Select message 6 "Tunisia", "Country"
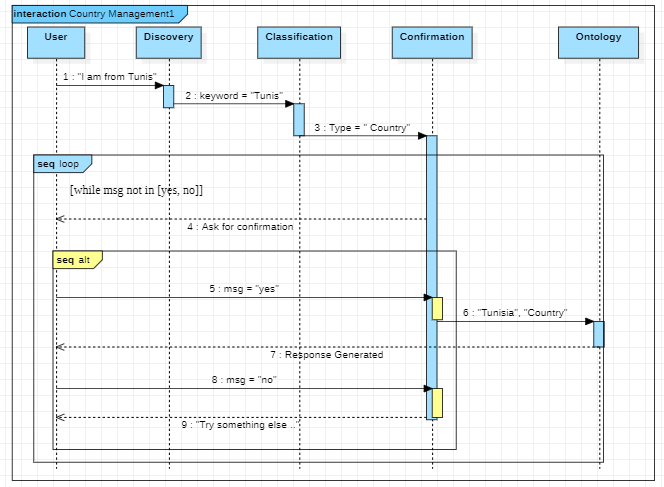664x487 pixels. pos(515,313)
